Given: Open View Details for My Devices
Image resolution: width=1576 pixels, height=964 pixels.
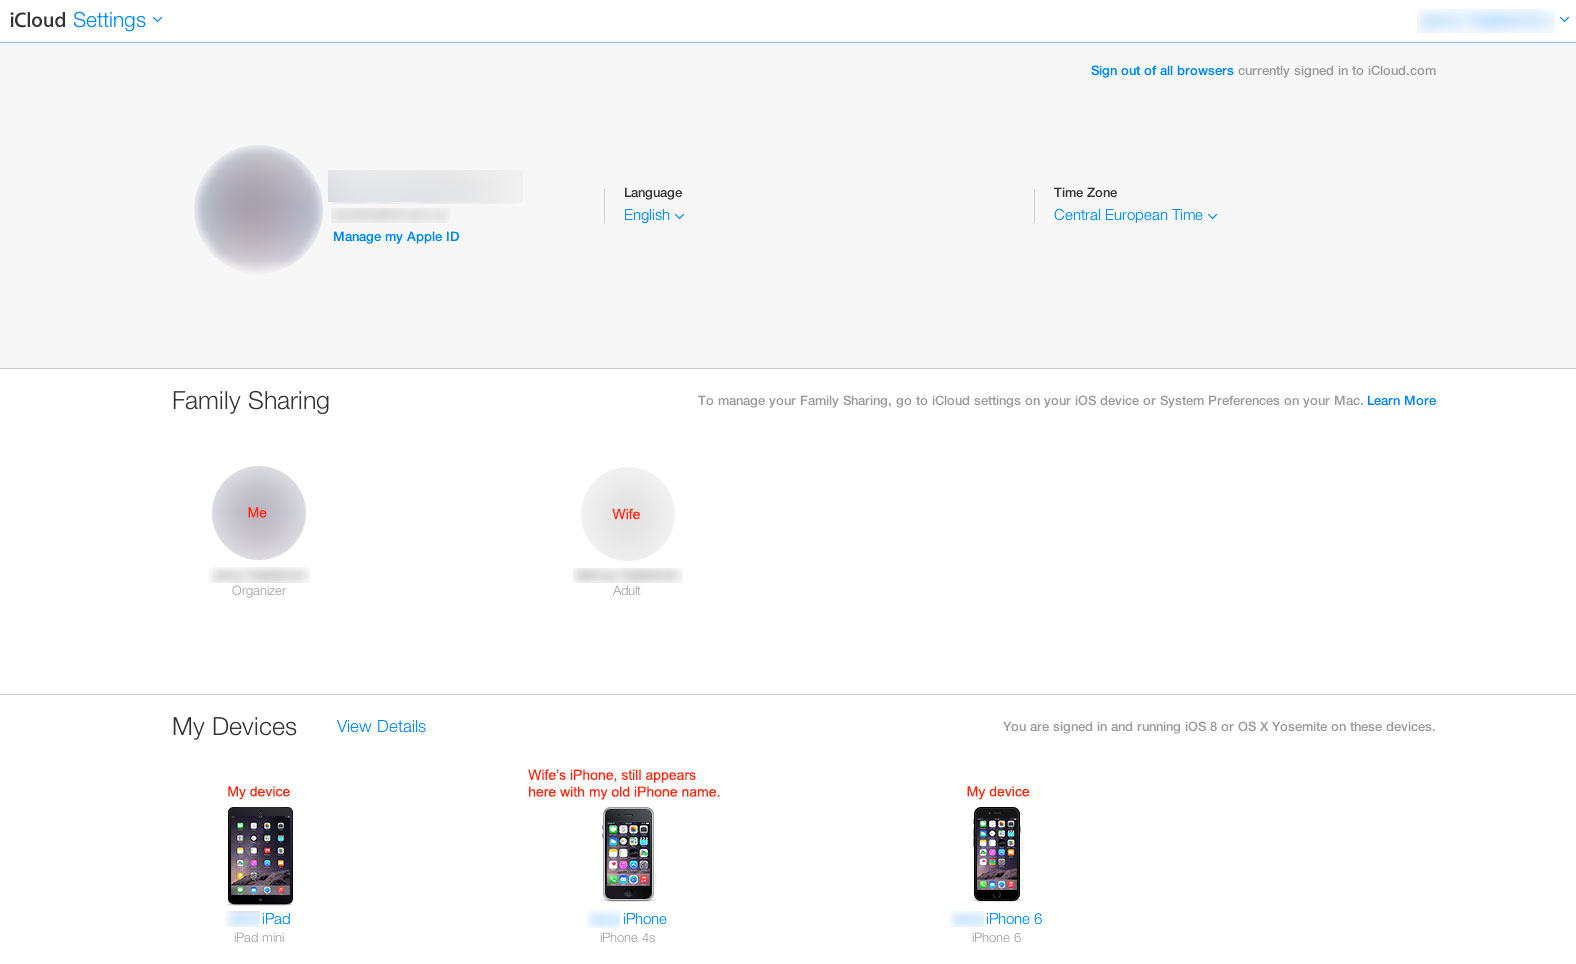Looking at the screenshot, I should click(x=381, y=727).
